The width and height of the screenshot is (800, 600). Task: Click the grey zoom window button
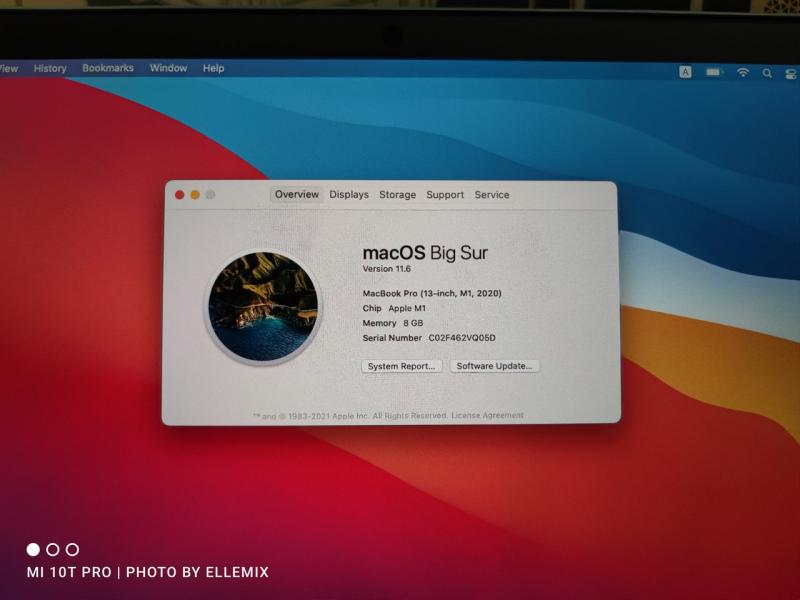[210, 195]
